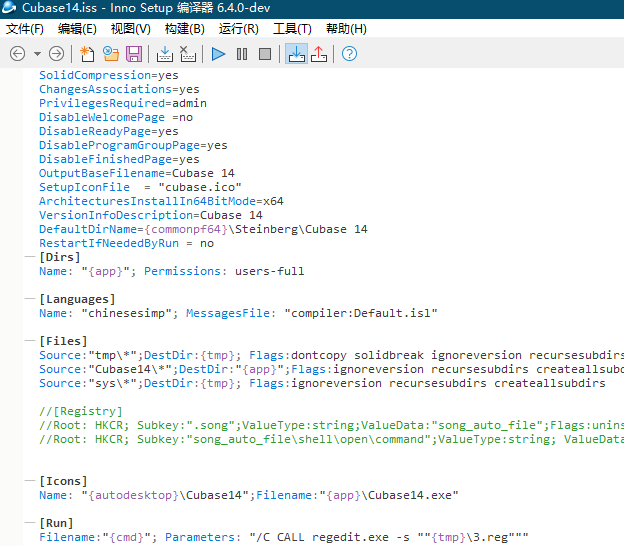Click the ChangesAssociations=yes line
Image resolution: width=624 pixels, height=546 pixels.
(x=119, y=89)
